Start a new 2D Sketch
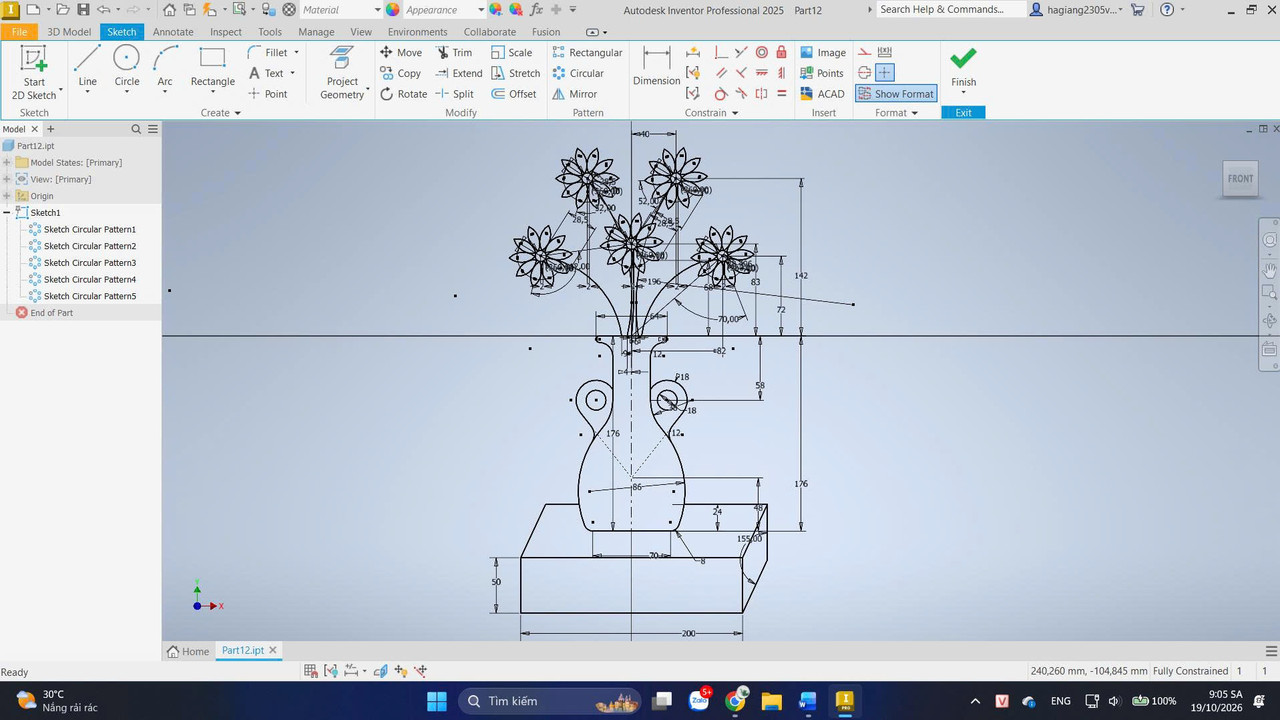Image resolution: width=1280 pixels, height=720 pixels. click(x=34, y=73)
